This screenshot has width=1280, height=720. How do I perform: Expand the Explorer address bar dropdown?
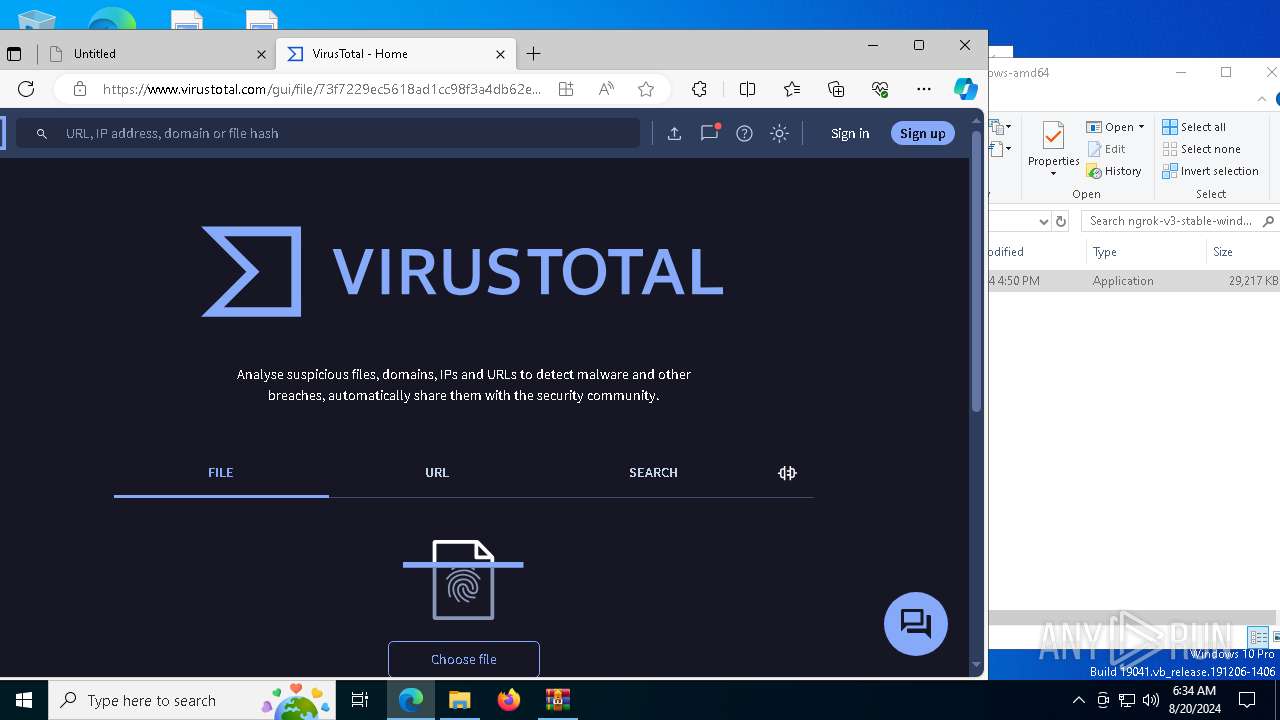point(1043,221)
